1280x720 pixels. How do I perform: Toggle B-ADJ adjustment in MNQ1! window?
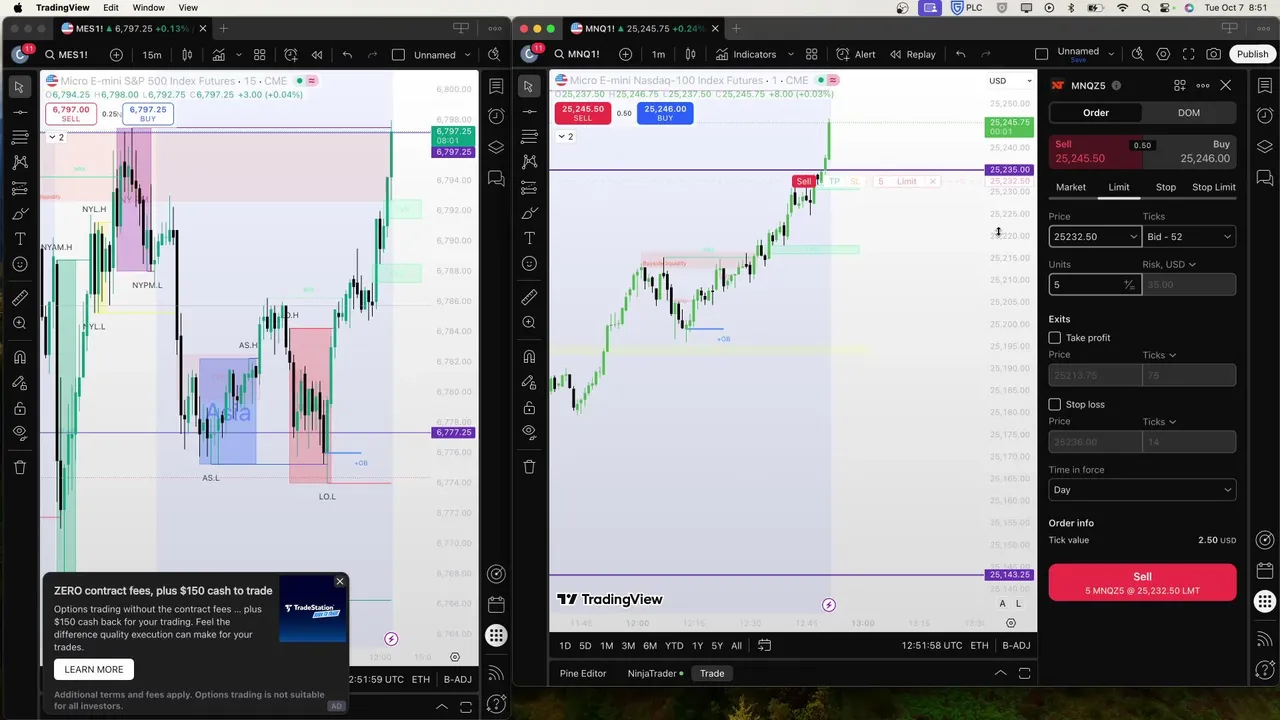[1016, 645]
